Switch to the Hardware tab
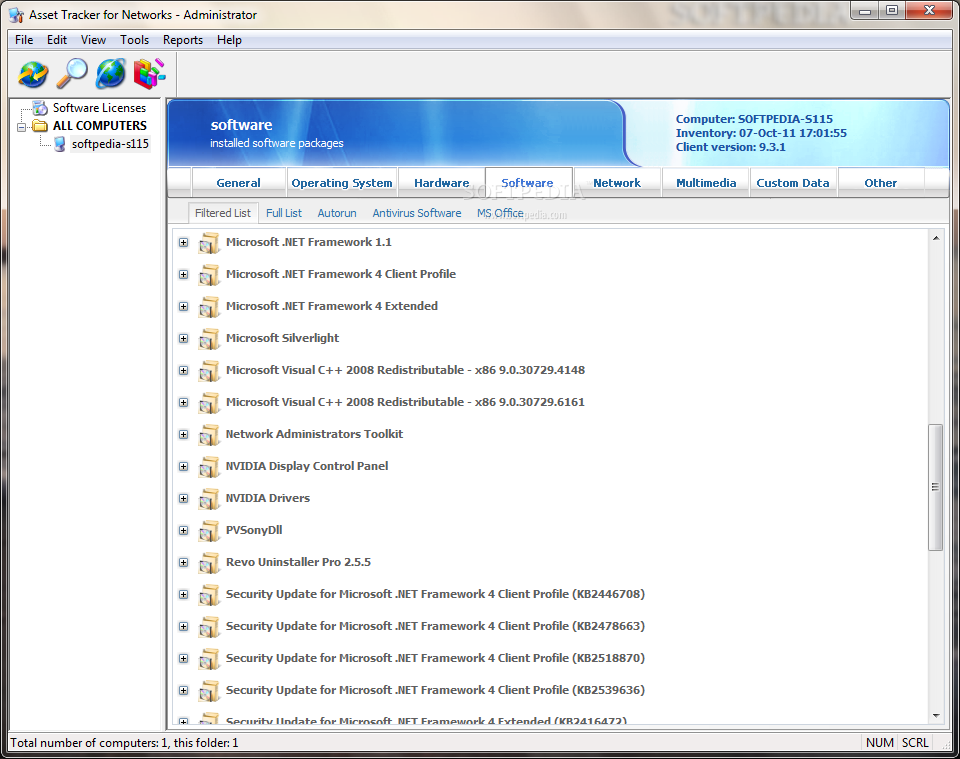Viewport: 960px width, 759px height. [441, 182]
